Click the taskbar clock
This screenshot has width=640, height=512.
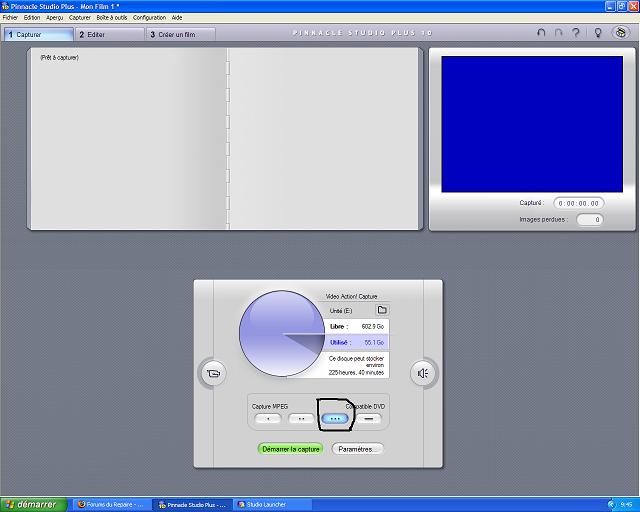627,505
